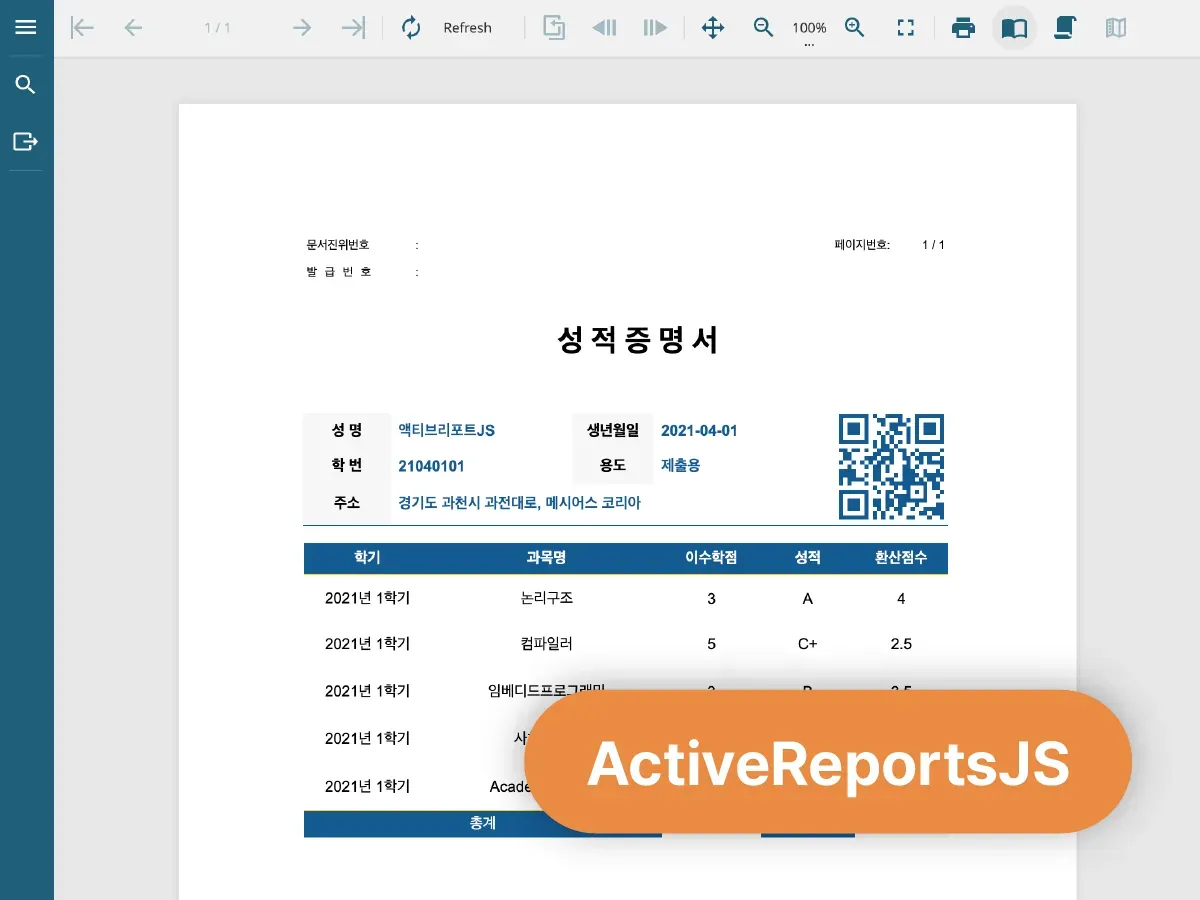Open the hamburger menu in sidebar
Viewport: 1200px width, 900px height.
coord(26,27)
